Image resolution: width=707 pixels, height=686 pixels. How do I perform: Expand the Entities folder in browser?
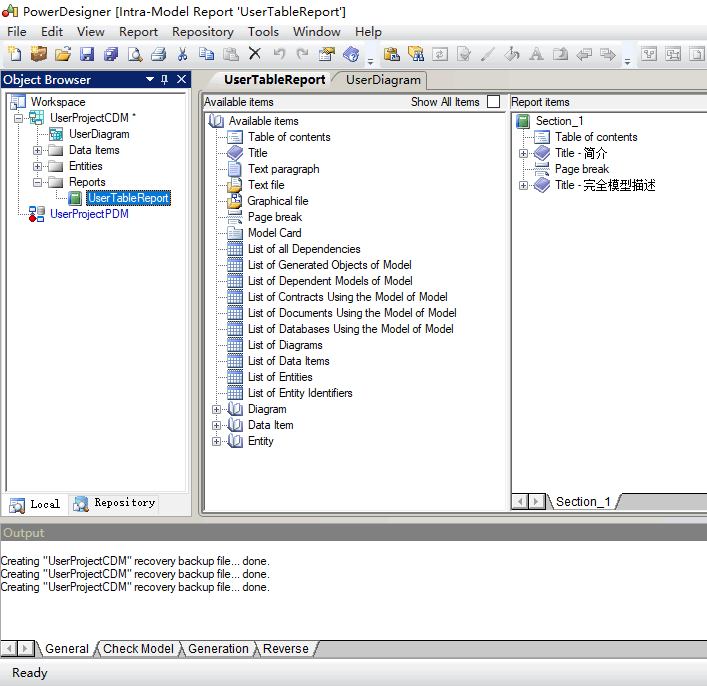tap(37, 166)
